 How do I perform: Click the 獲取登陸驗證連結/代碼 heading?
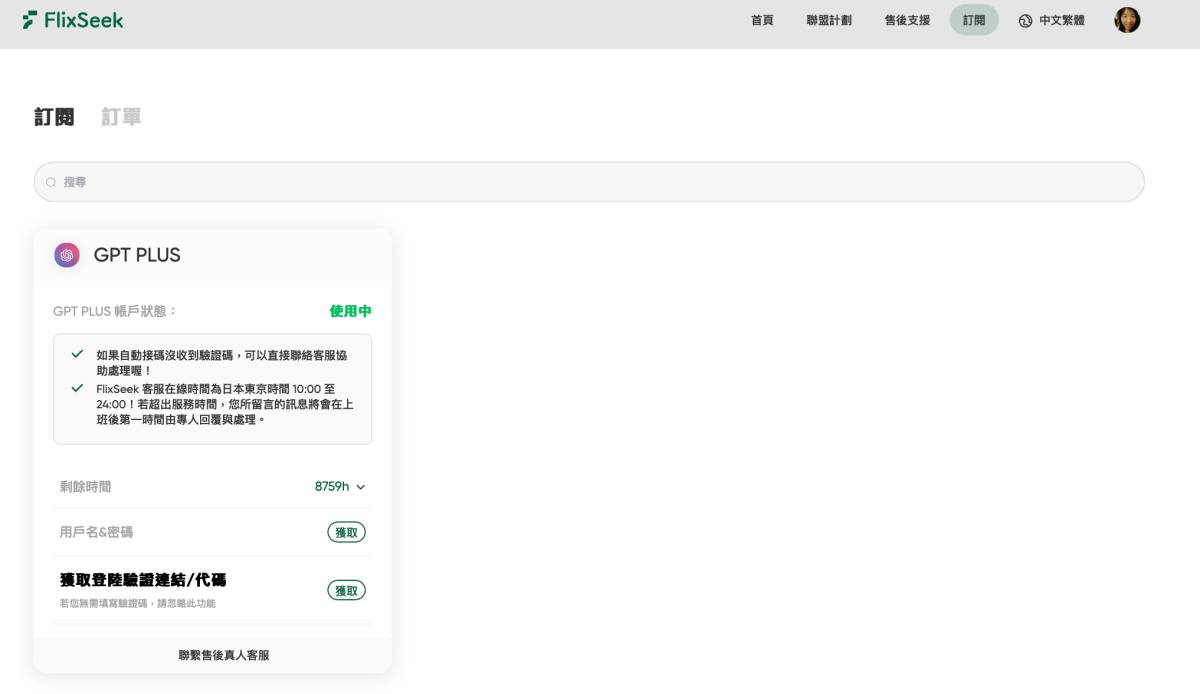coord(143,580)
